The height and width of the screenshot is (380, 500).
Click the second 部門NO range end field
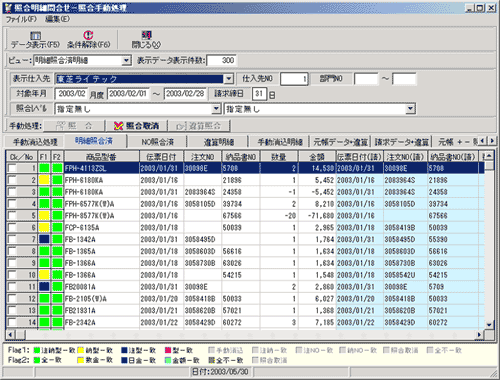pos(404,79)
